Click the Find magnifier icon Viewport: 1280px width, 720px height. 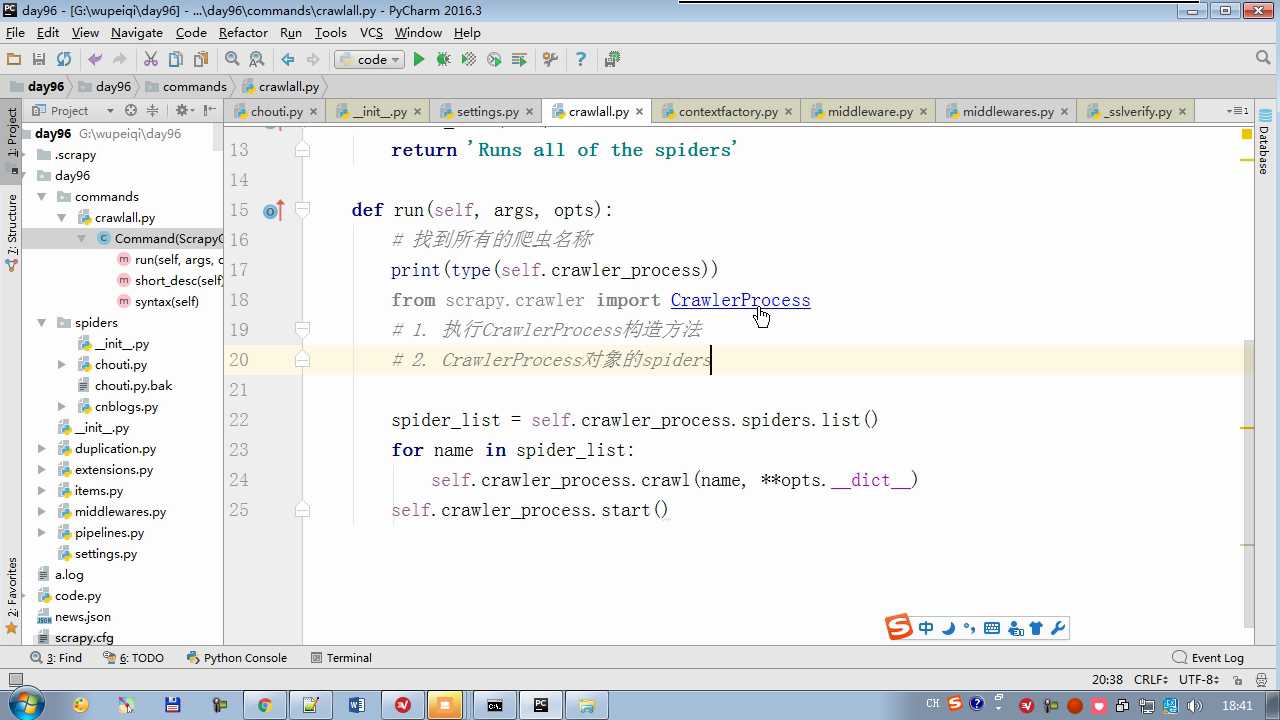(232, 59)
